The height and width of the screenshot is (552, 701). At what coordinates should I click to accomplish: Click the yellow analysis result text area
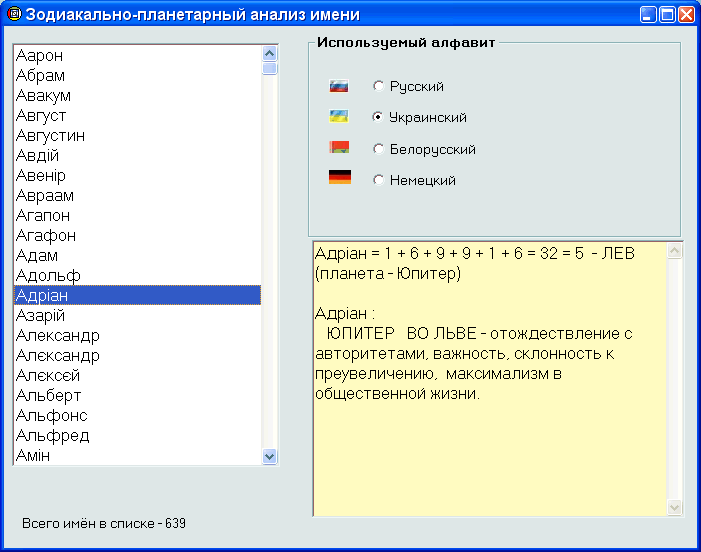pyautogui.click(x=490, y=379)
